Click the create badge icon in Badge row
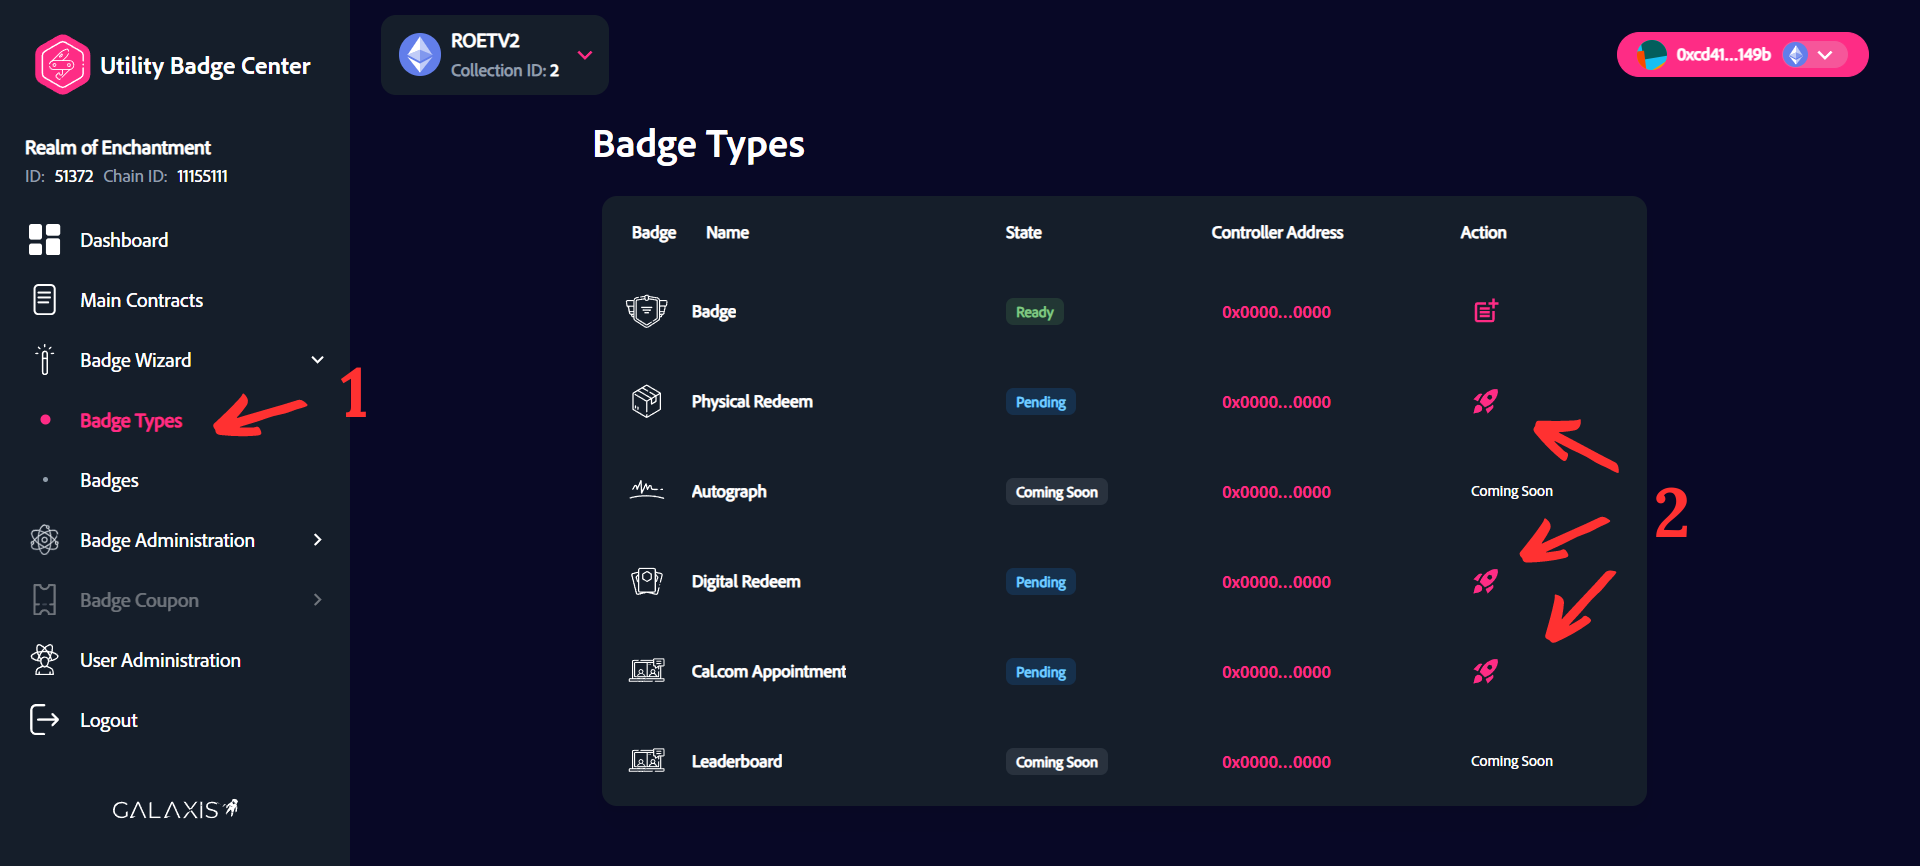Viewport: 1920px width, 866px height. click(x=1486, y=311)
